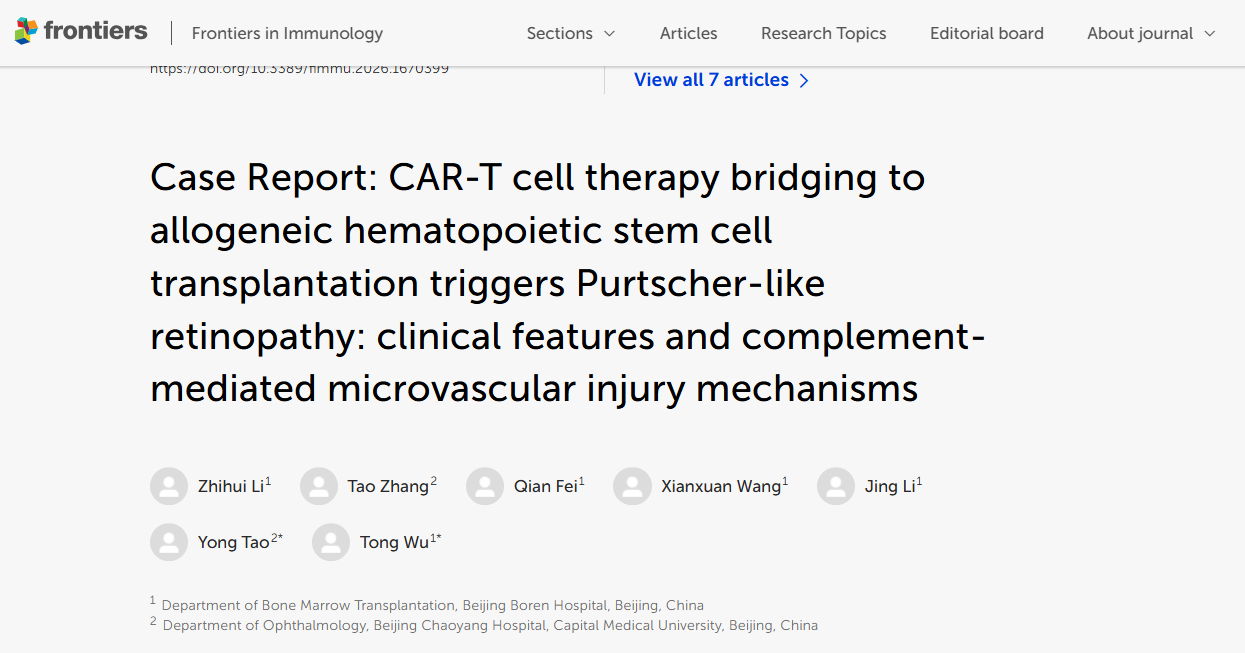Viewport: 1245px width, 653px height.
Task: Click author name Xianxuan Wang
Action: (720, 487)
